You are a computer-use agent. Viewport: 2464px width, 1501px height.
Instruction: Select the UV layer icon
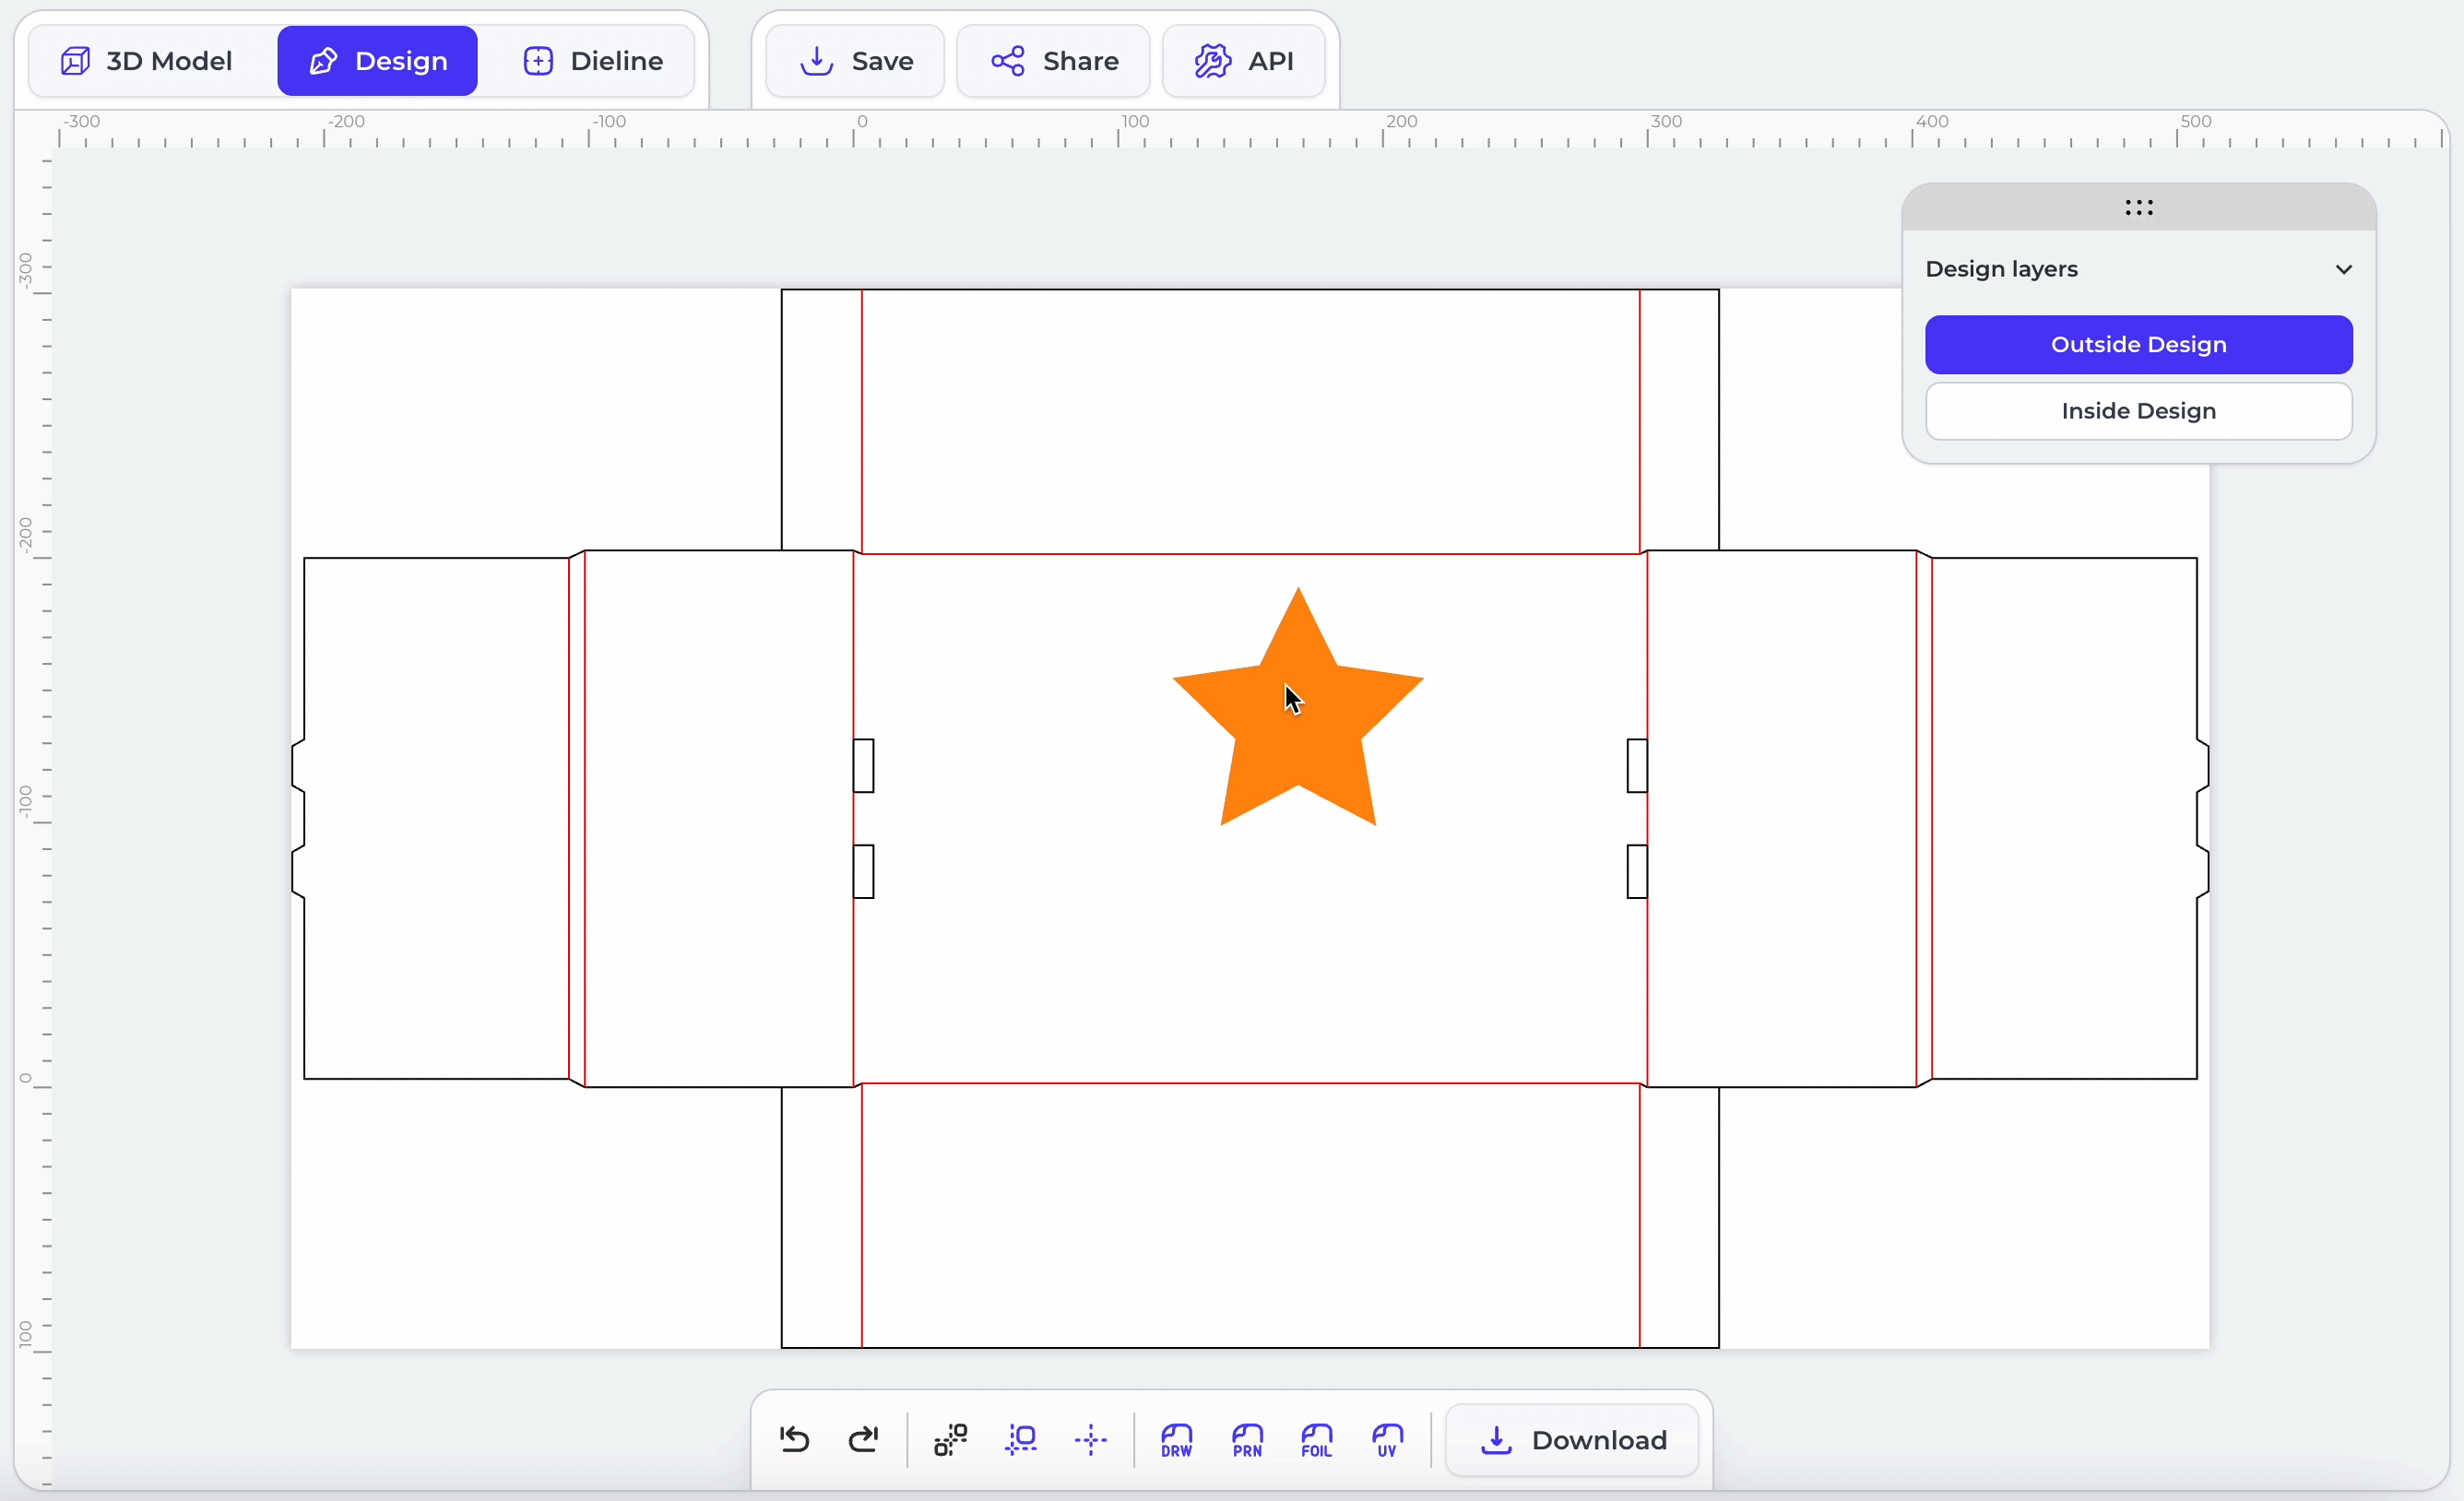1387,1439
